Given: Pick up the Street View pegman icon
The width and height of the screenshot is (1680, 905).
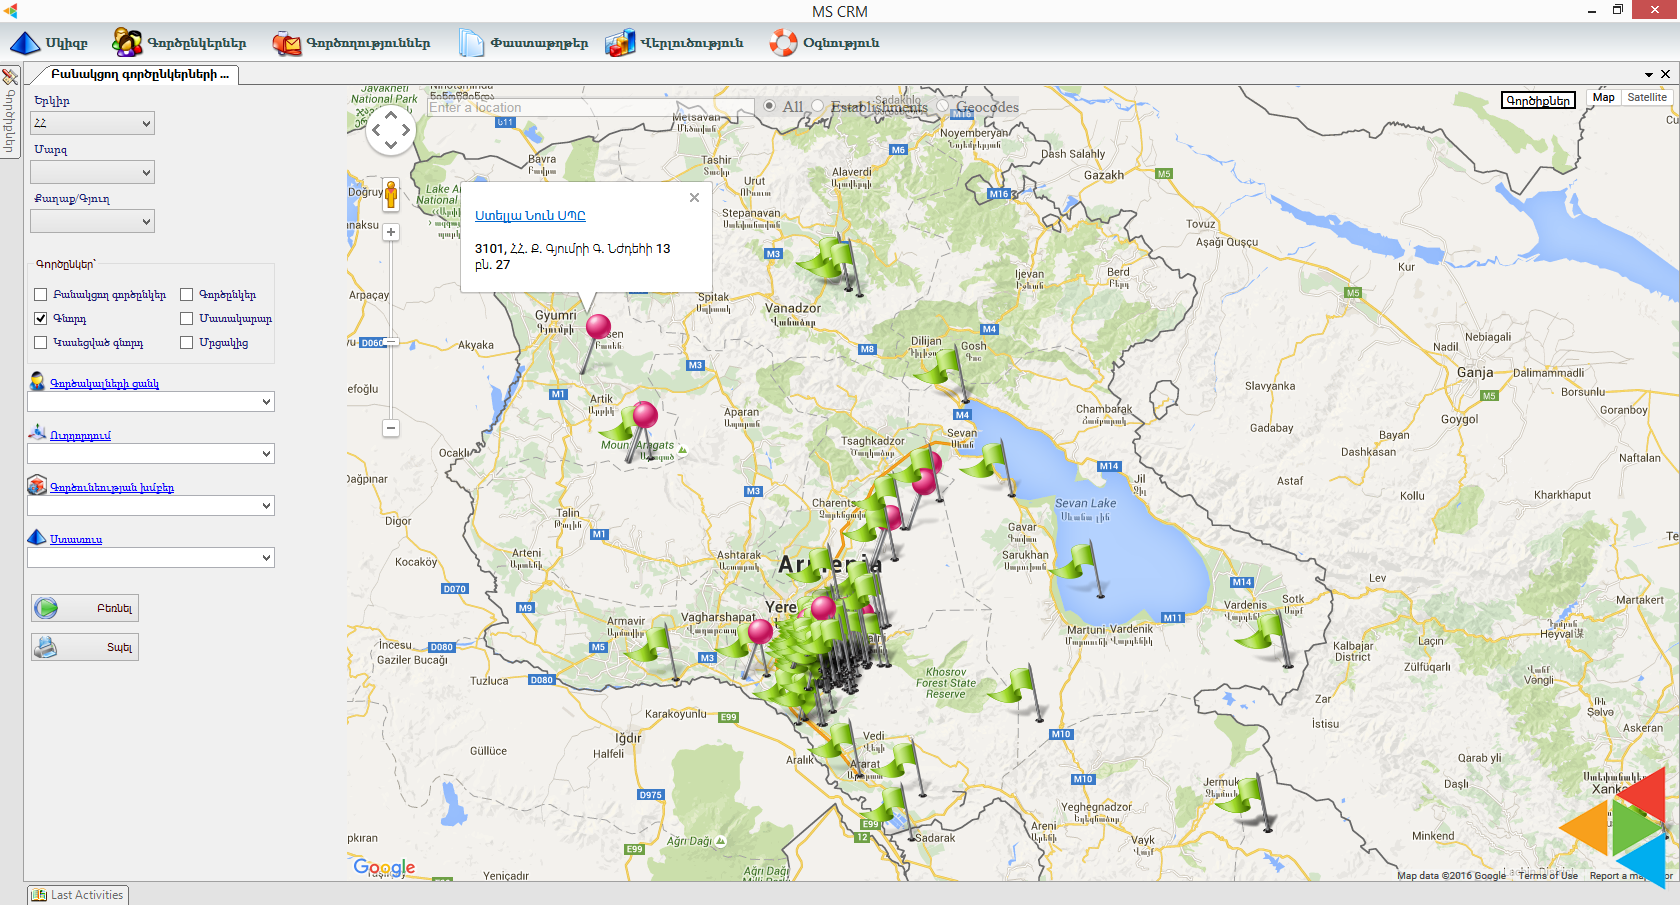Looking at the screenshot, I should (391, 194).
